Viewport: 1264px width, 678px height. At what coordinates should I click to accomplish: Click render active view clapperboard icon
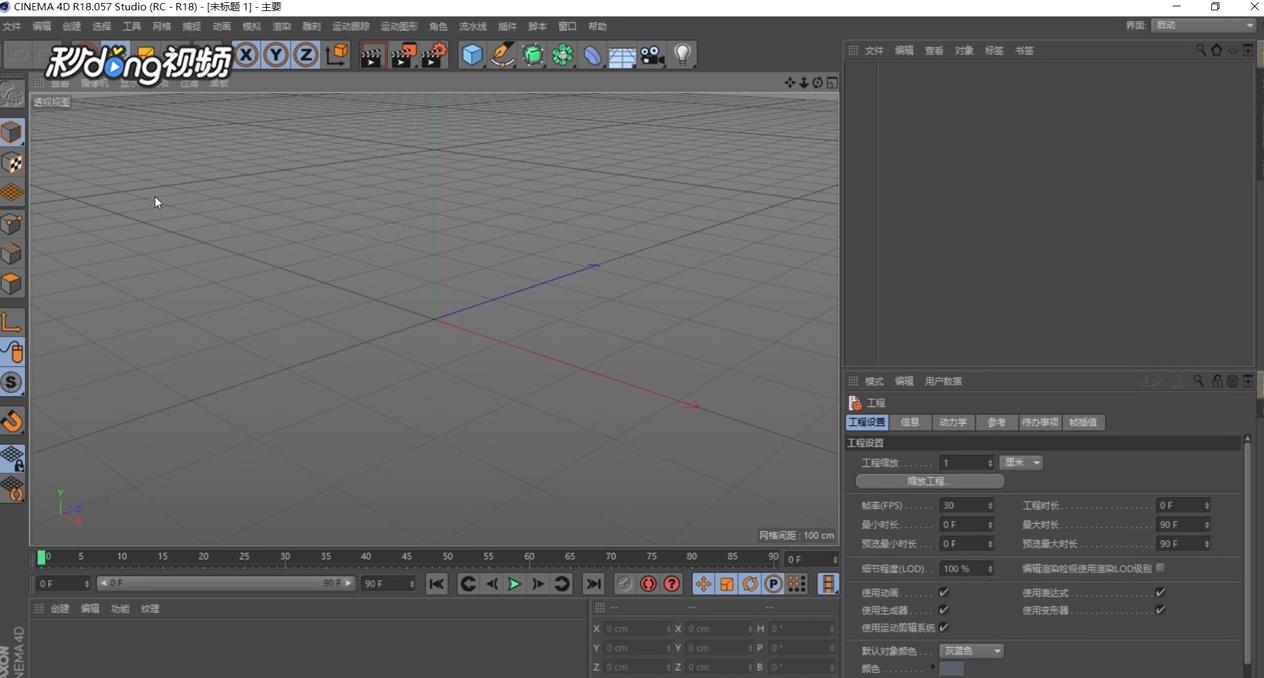[x=371, y=55]
